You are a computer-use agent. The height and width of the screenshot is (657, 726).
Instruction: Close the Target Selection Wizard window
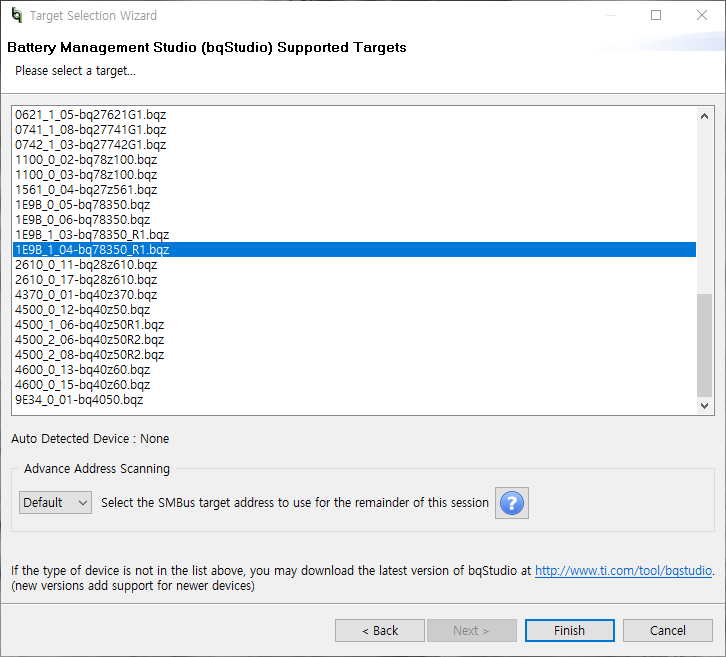(x=702, y=15)
